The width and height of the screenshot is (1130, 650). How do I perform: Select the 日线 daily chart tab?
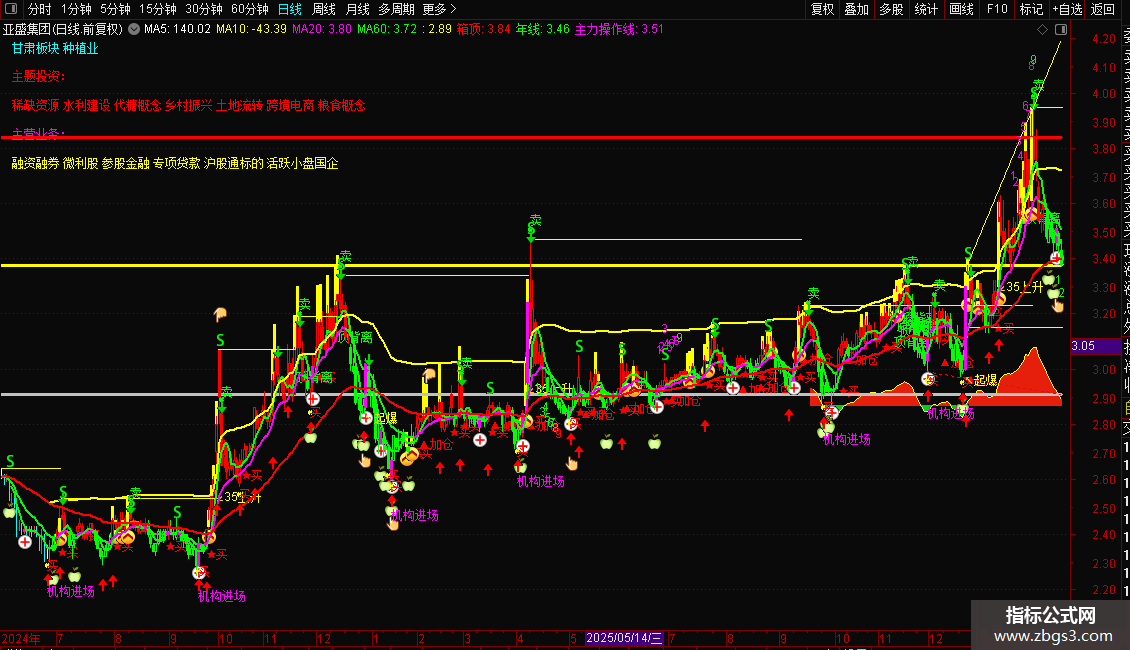tap(290, 9)
